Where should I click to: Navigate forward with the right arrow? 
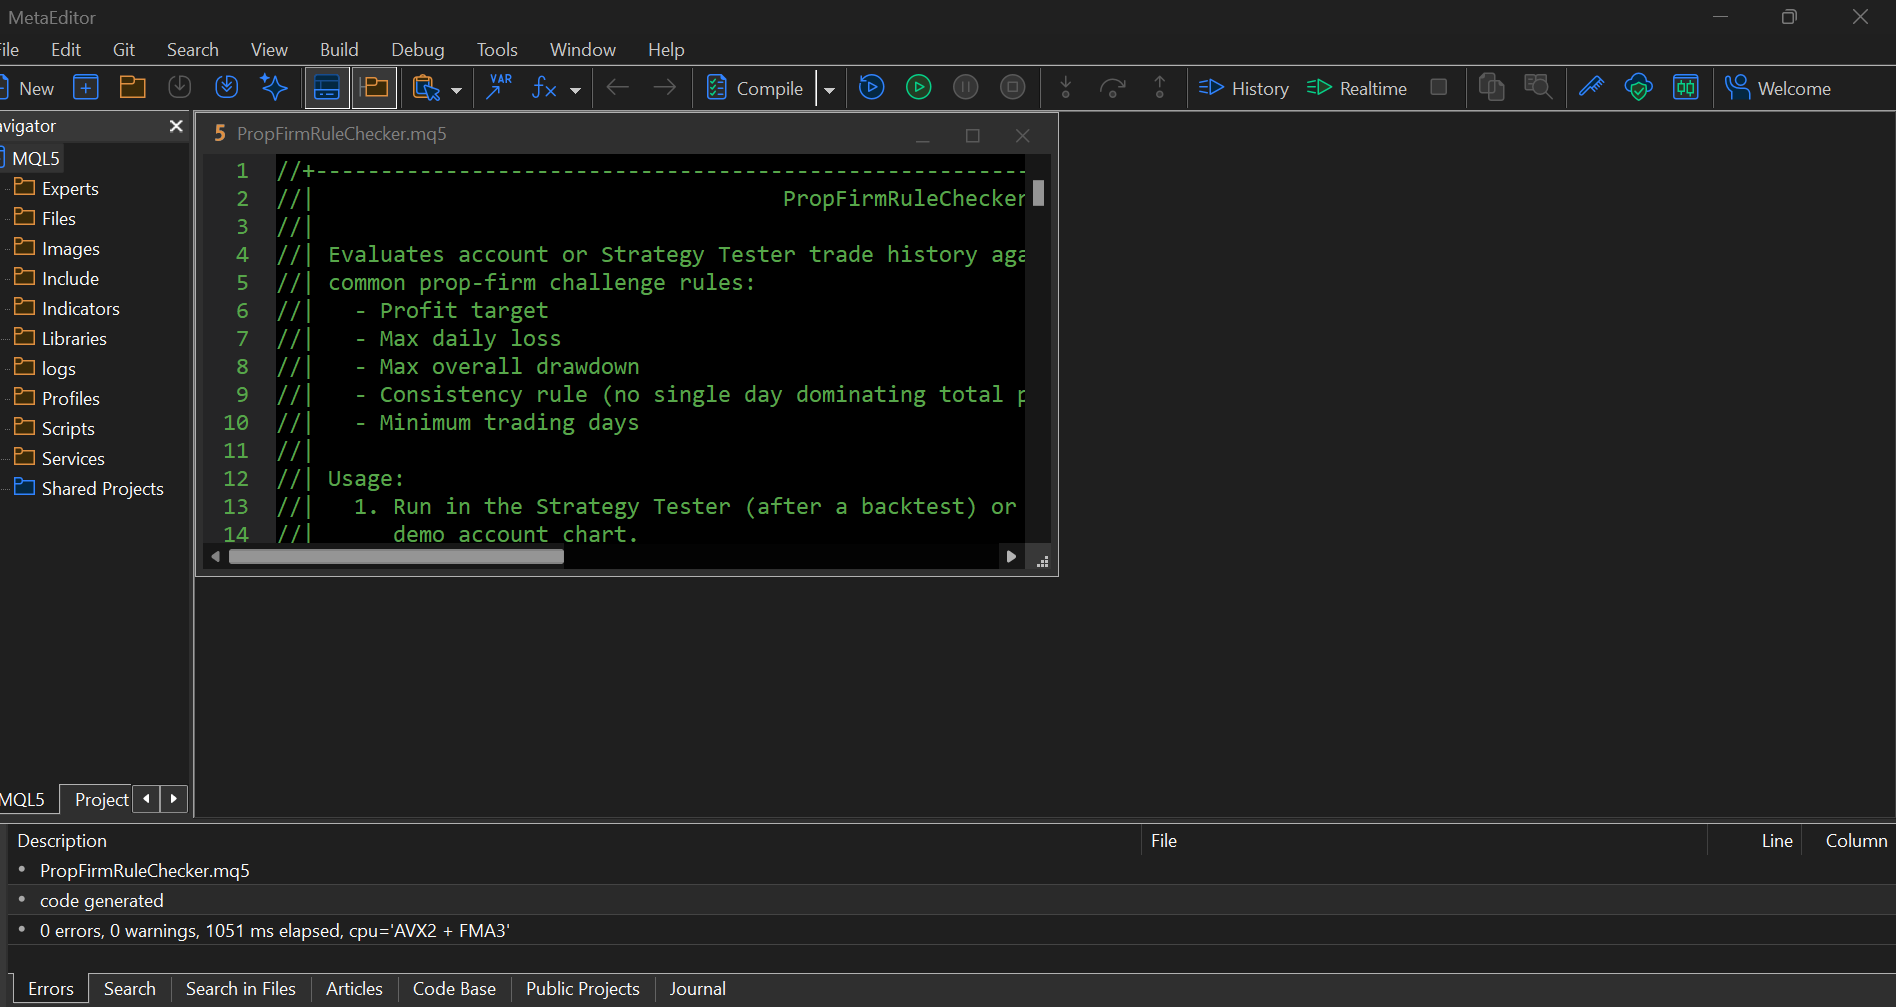[664, 88]
